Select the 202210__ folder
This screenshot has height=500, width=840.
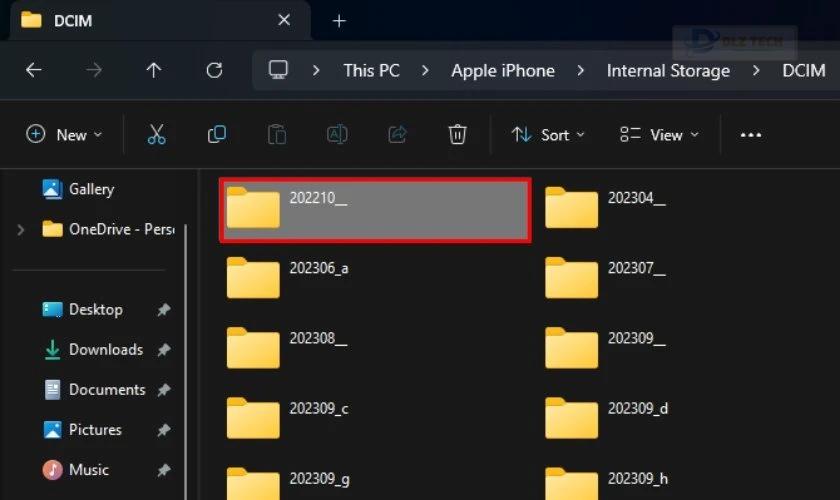376,210
